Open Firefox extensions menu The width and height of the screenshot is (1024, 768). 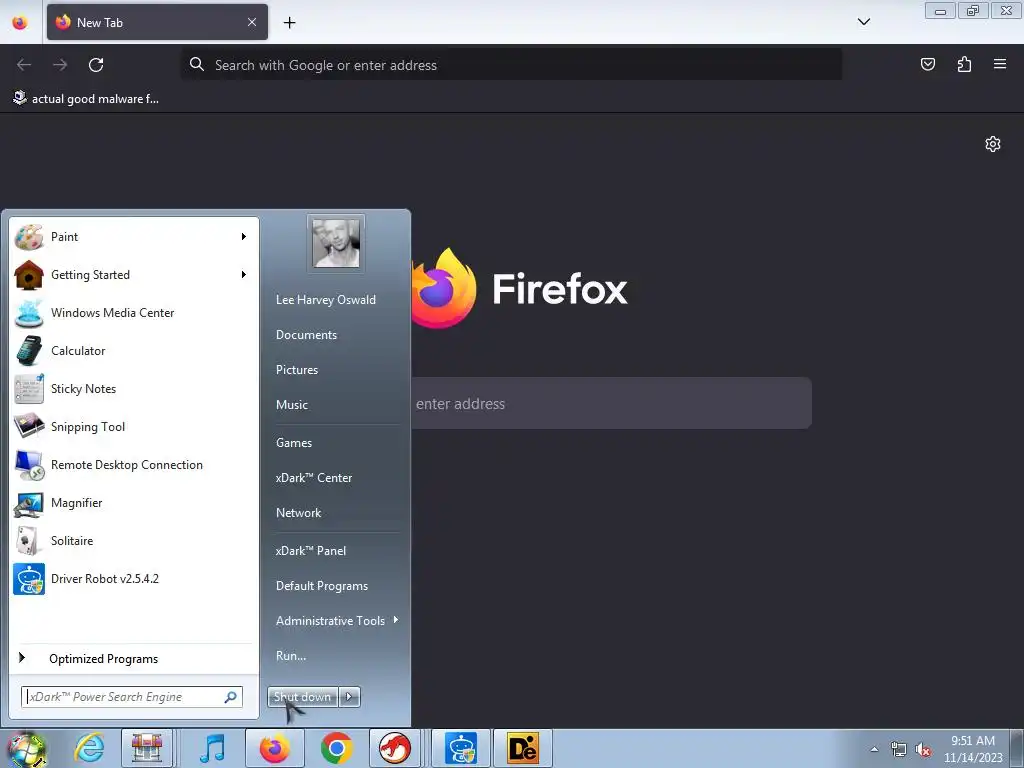(964, 64)
